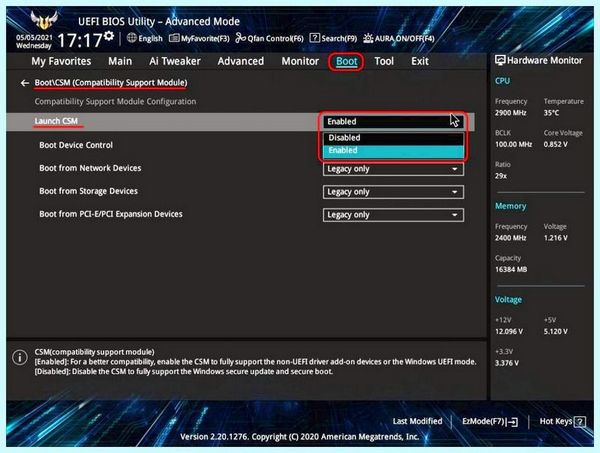Switch to My Favorites tab
This screenshot has height=453, width=600.
[61, 61]
